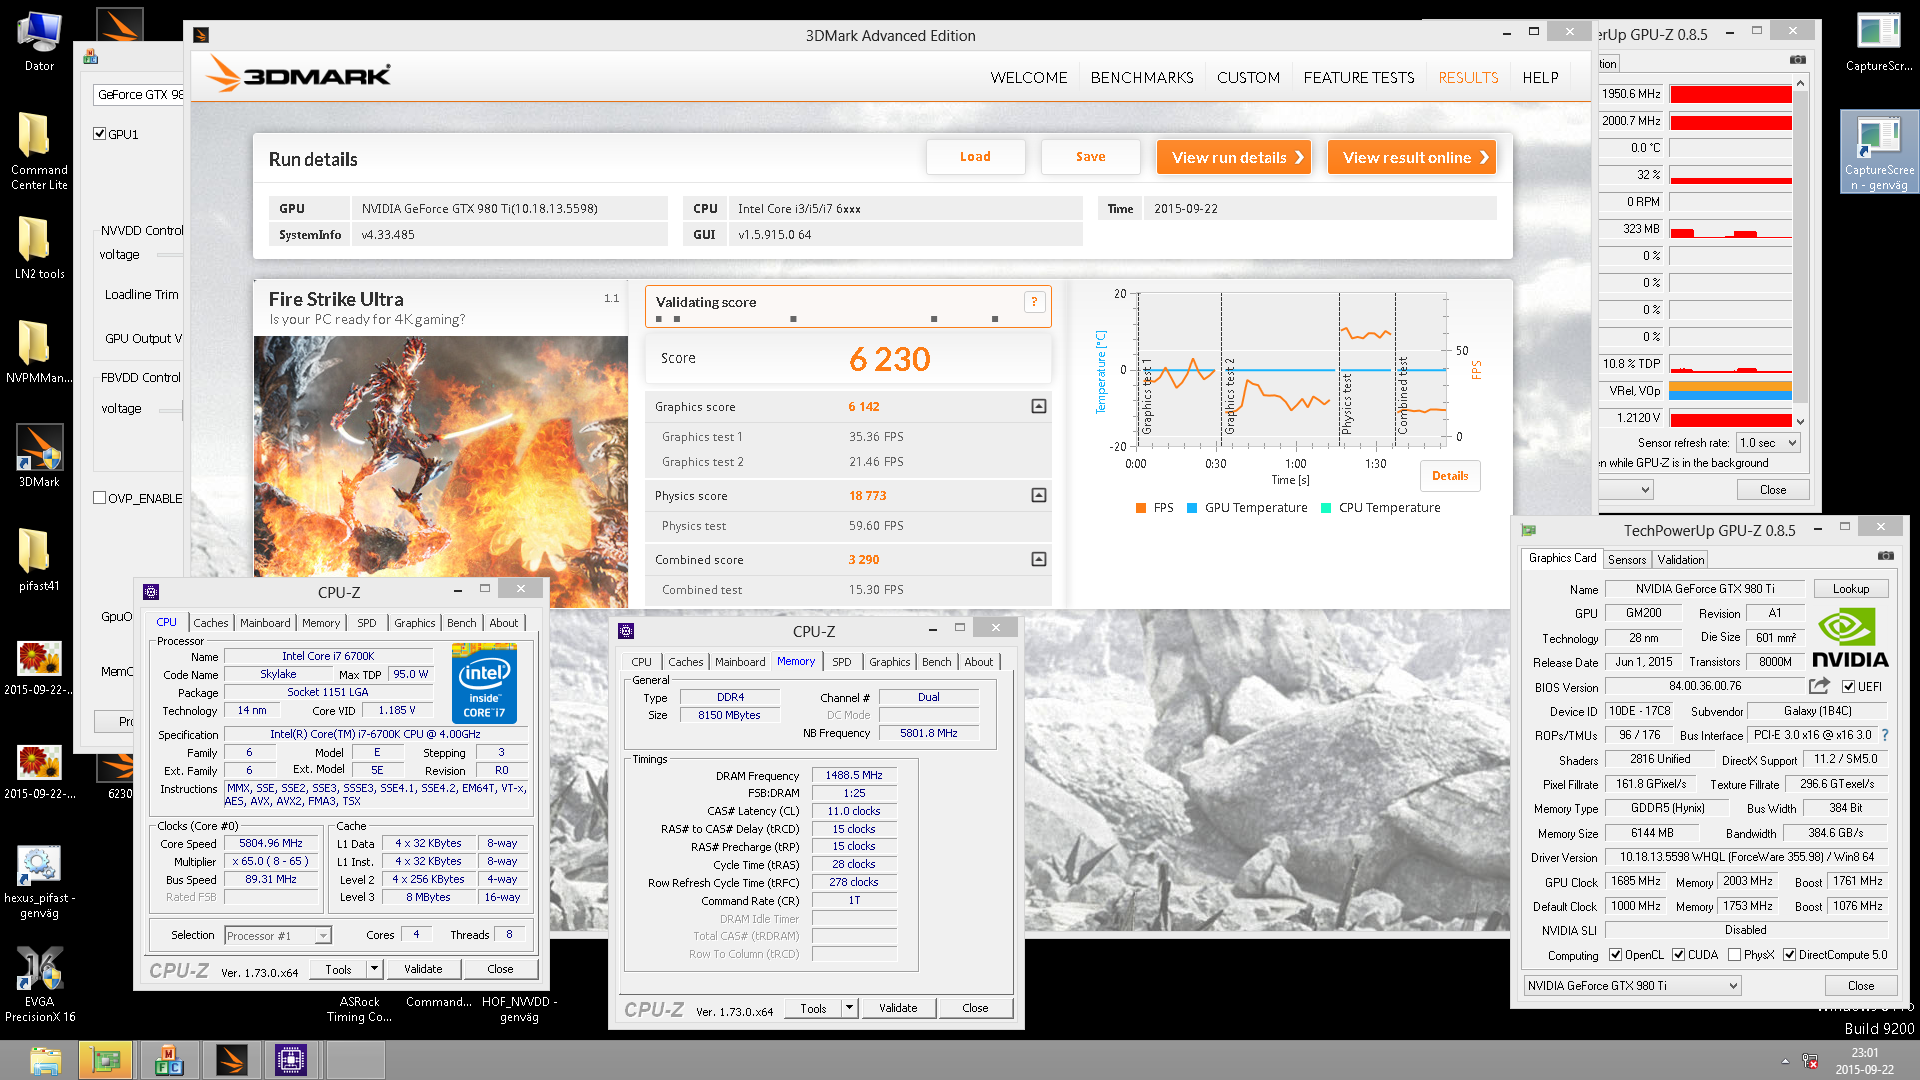Switch to the Validation tab in GPU-Z

tap(1680, 560)
